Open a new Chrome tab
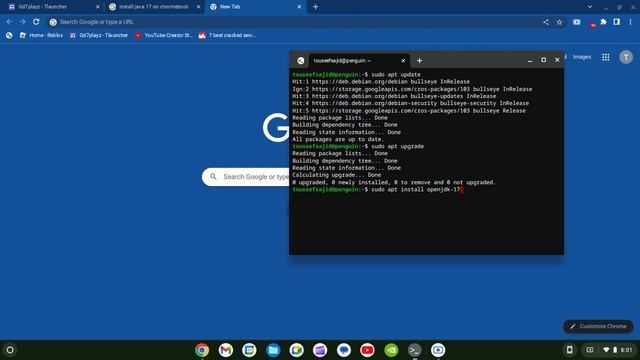The image size is (640, 360). coord(315,7)
